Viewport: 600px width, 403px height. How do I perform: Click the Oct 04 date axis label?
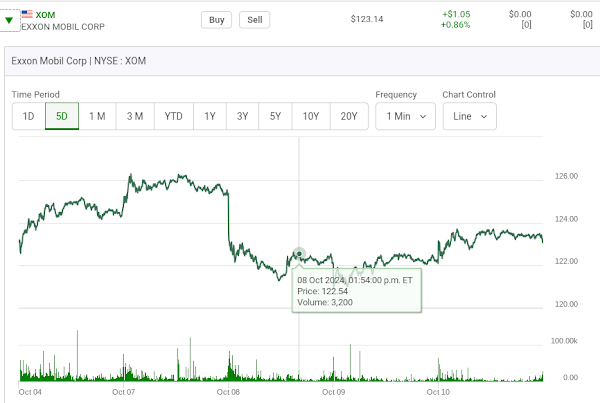click(30, 392)
